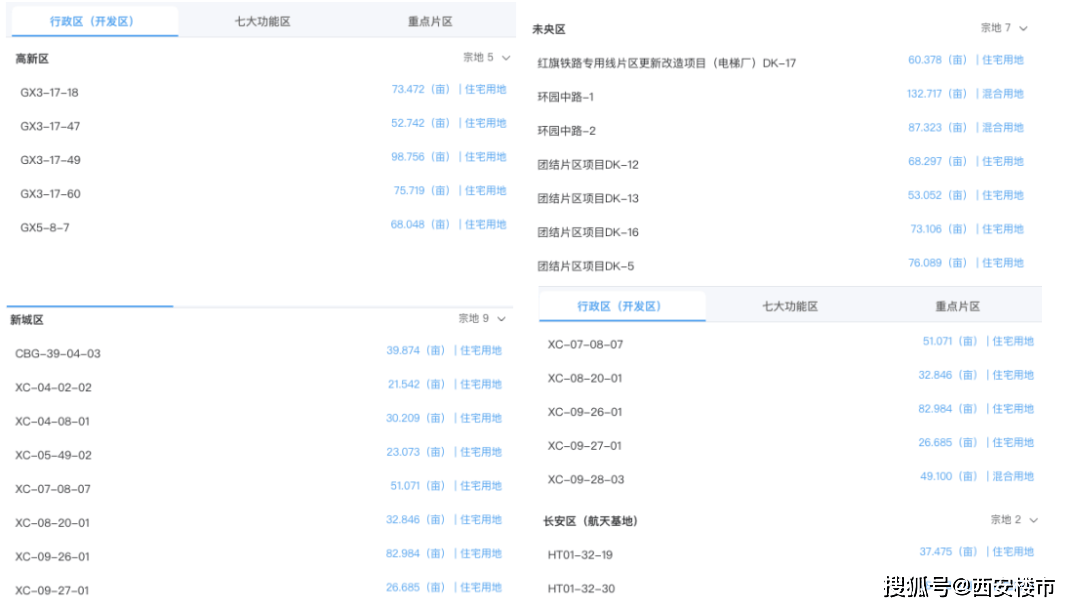This screenshot has width=1080, height=610.
Task: Collapse the 未央区 宗地 7 chevron
Action: [1024, 29]
